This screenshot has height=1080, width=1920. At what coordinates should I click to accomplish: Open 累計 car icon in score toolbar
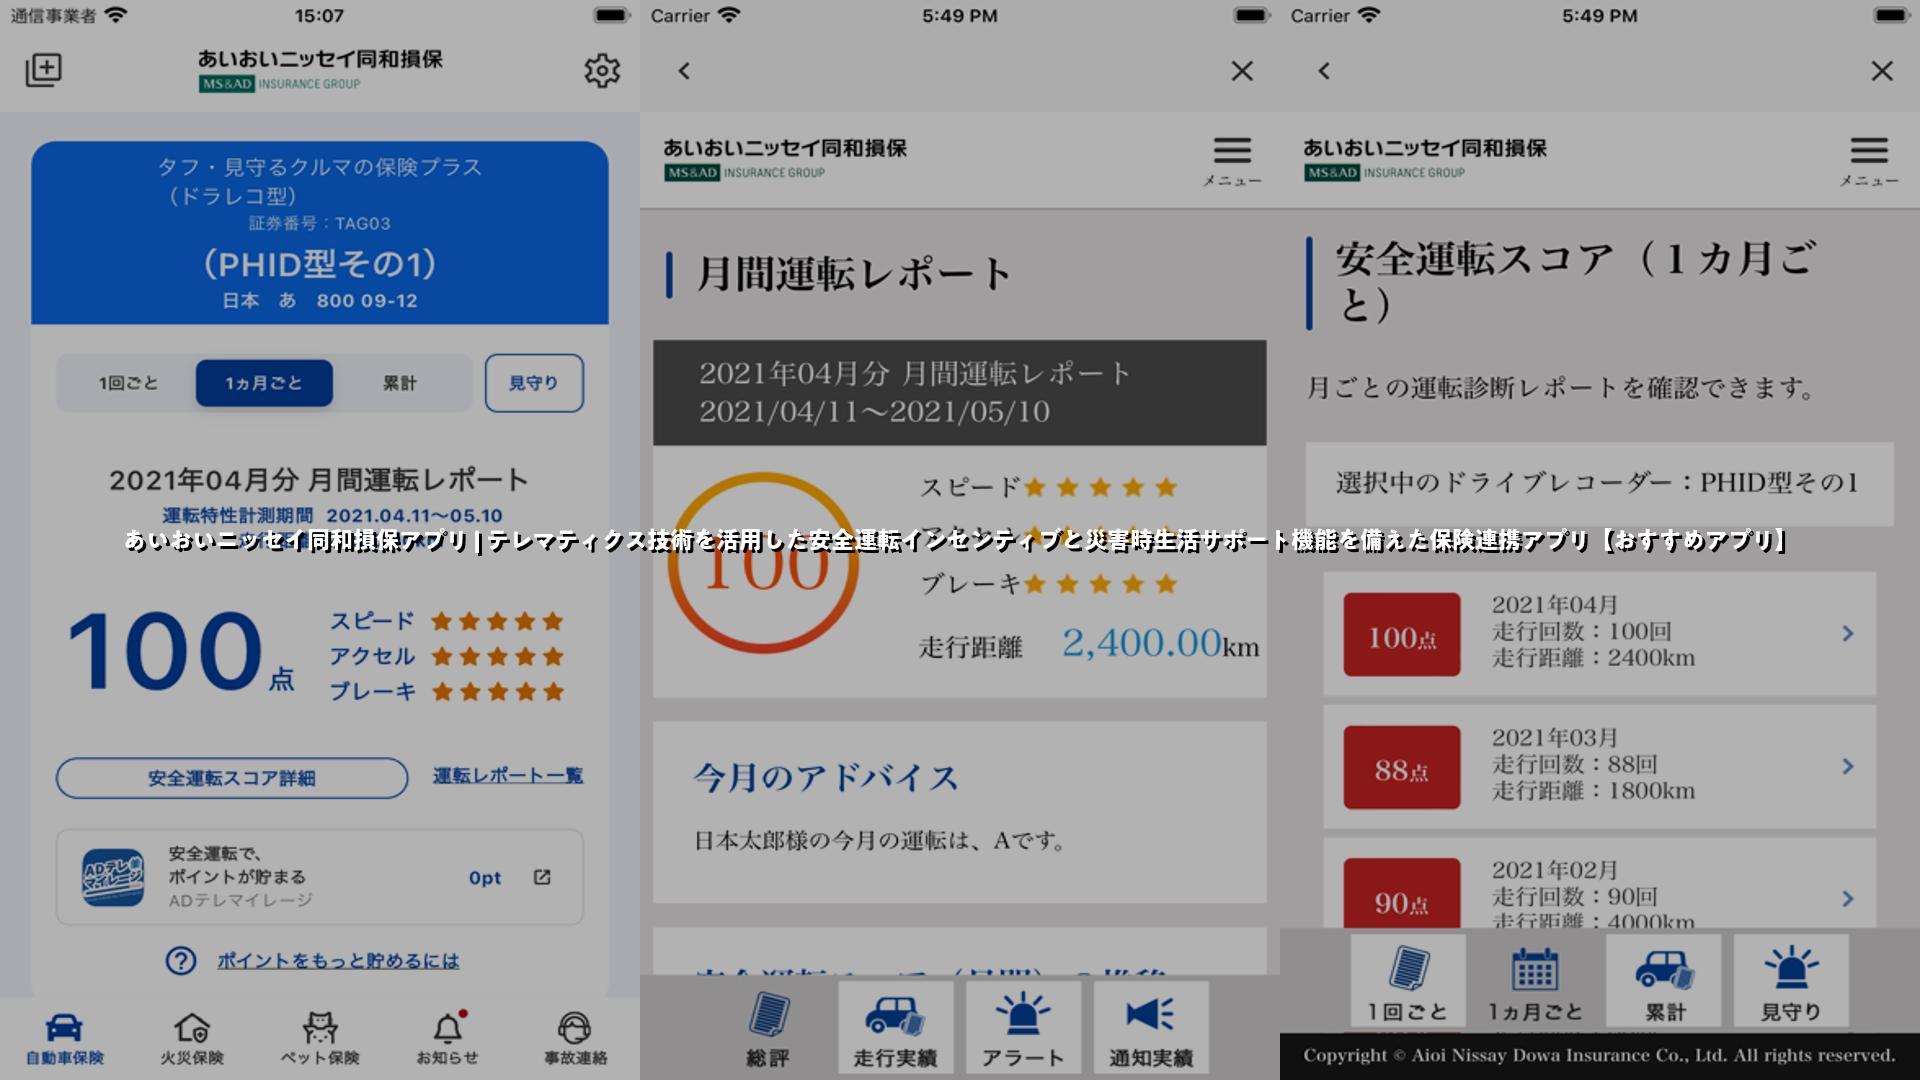click(1664, 981)
